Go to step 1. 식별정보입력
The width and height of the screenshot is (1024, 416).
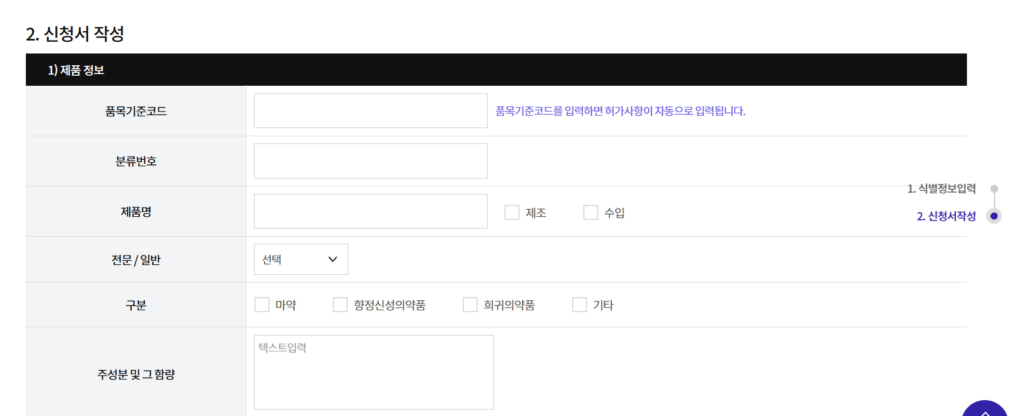click(941, 188)
